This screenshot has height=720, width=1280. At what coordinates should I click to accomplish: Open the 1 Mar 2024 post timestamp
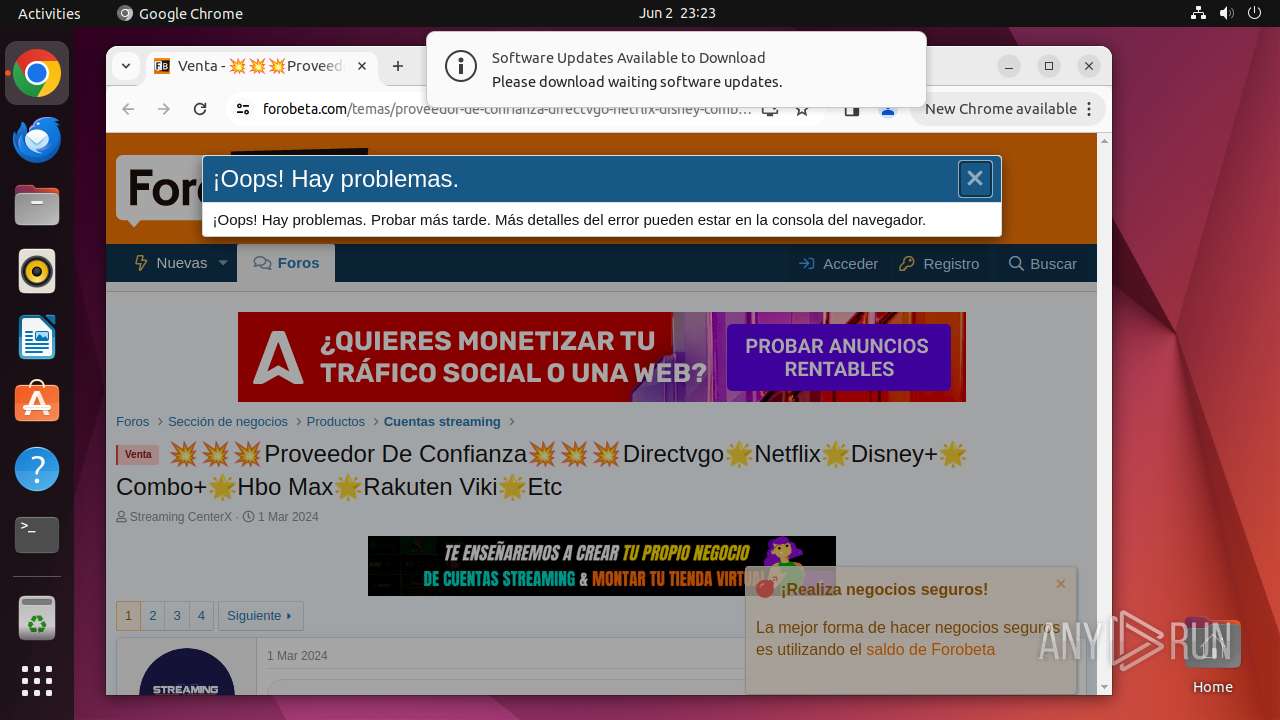pos(297,656)
